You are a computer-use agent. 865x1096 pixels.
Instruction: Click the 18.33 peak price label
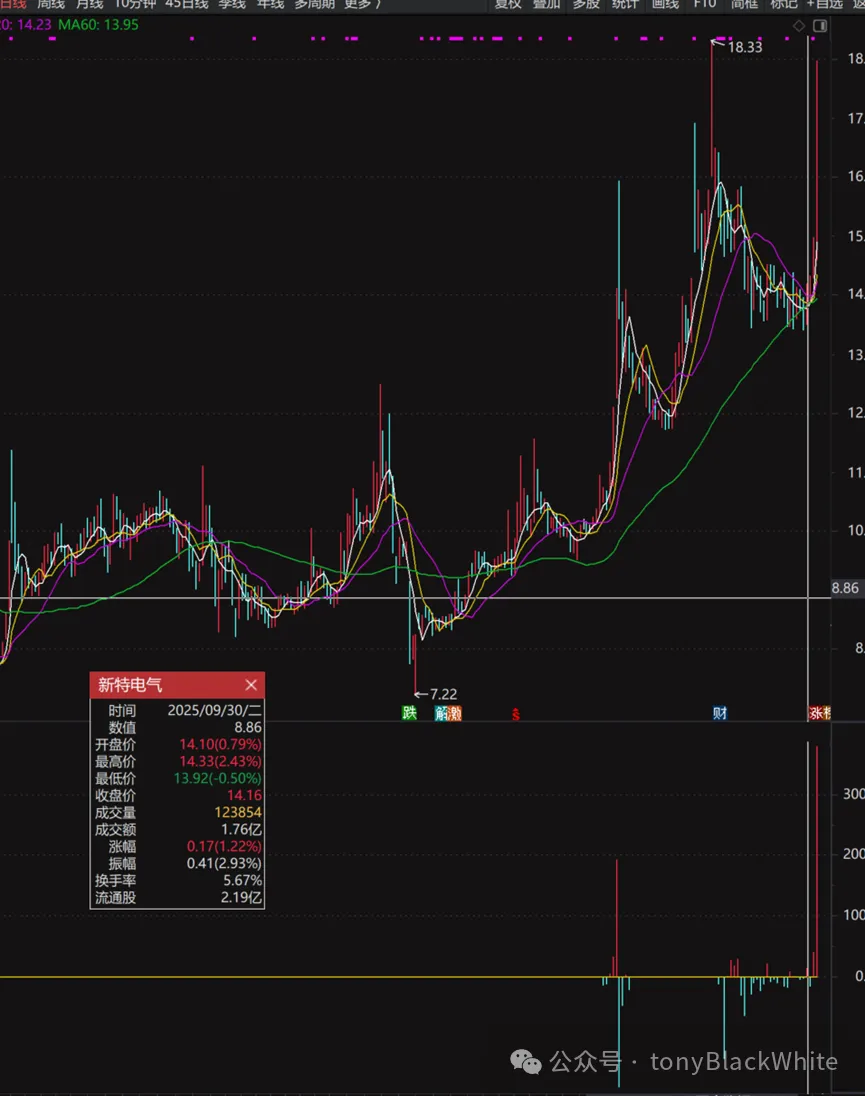coord(744,47)
